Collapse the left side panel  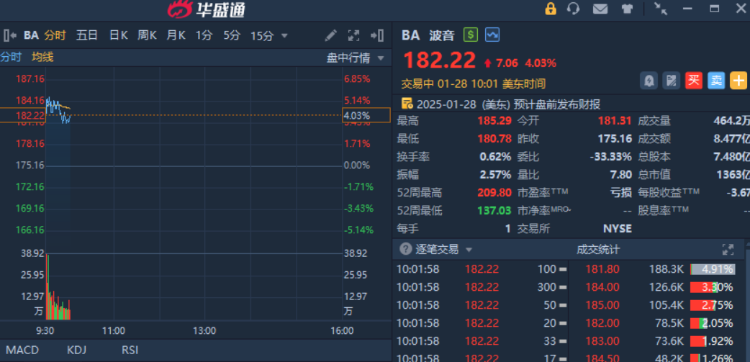[11, 35]
